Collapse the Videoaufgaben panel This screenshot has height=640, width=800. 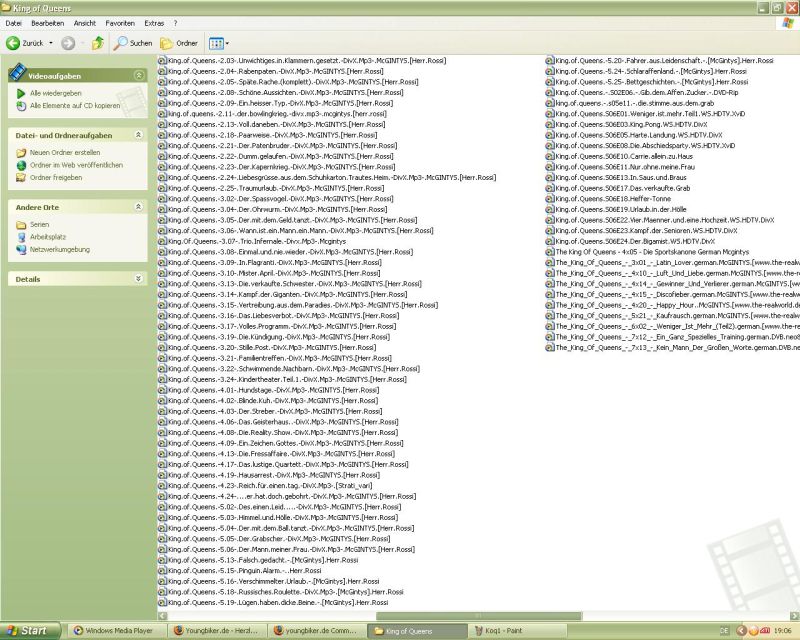(x=139, y=76)
